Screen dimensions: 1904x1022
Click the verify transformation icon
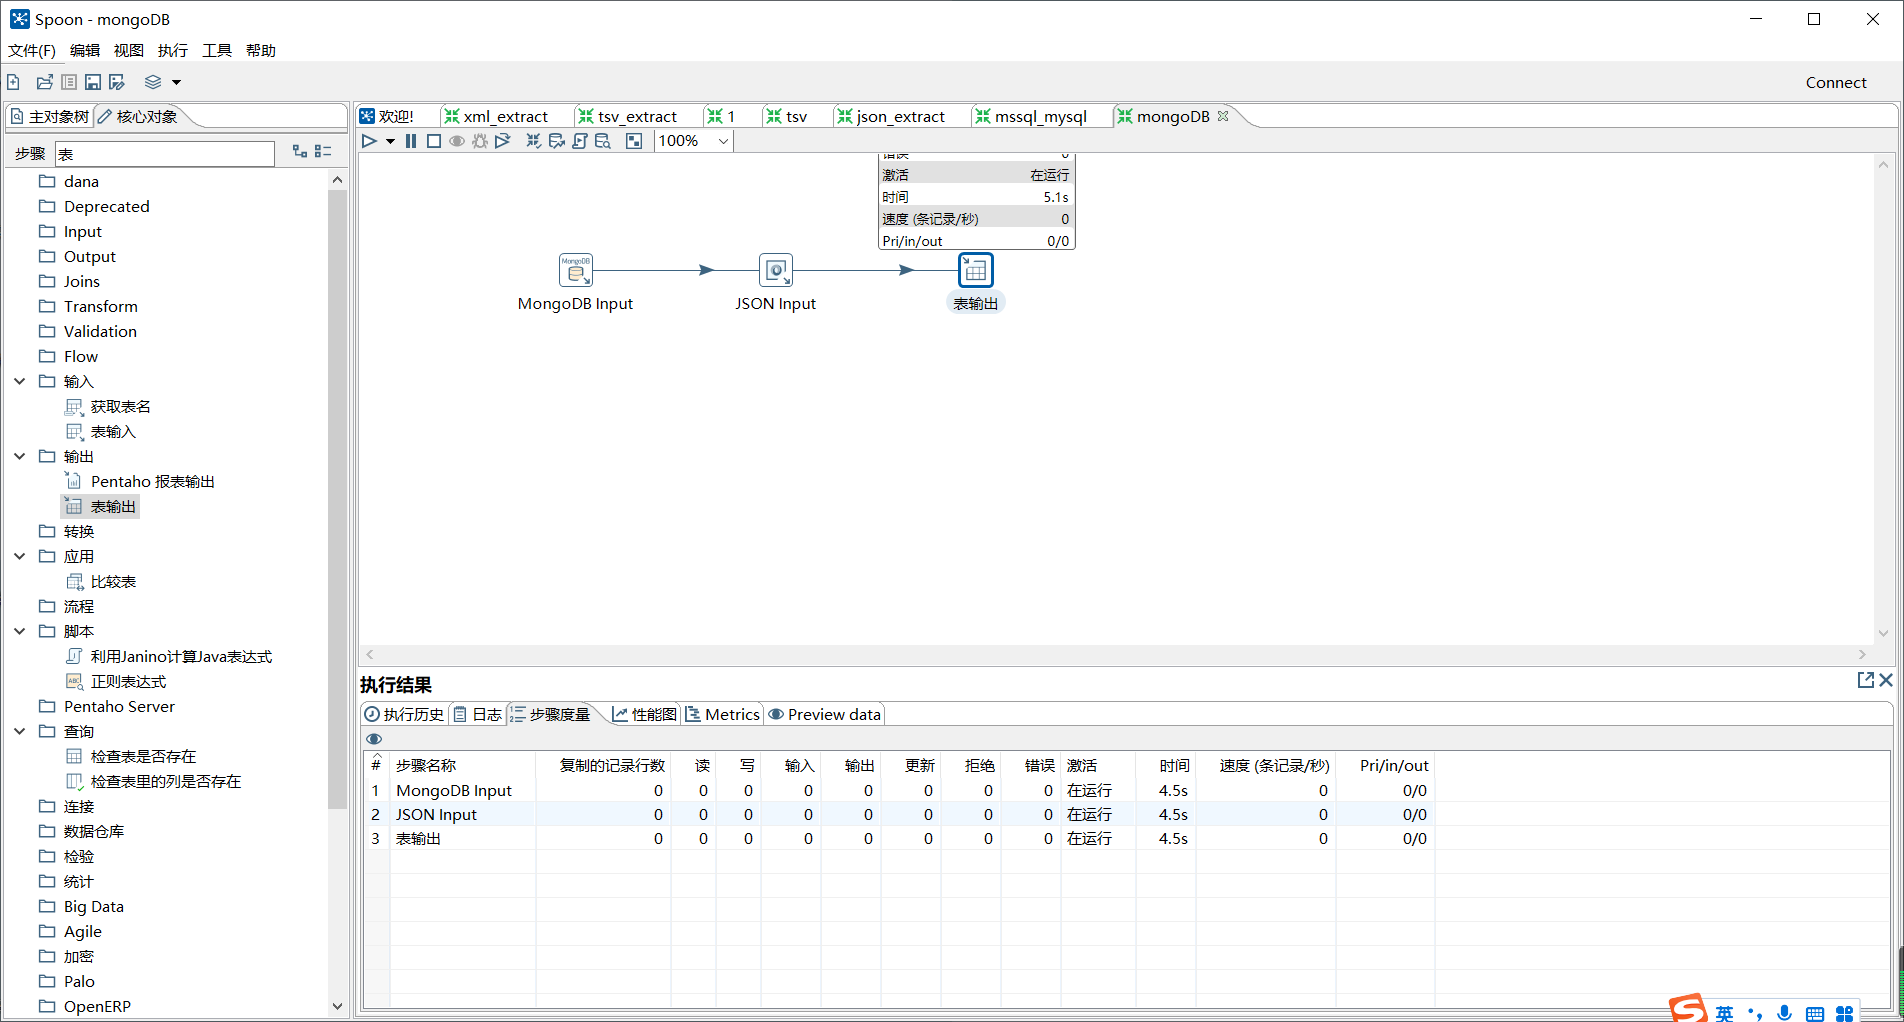tap(534, 141)
